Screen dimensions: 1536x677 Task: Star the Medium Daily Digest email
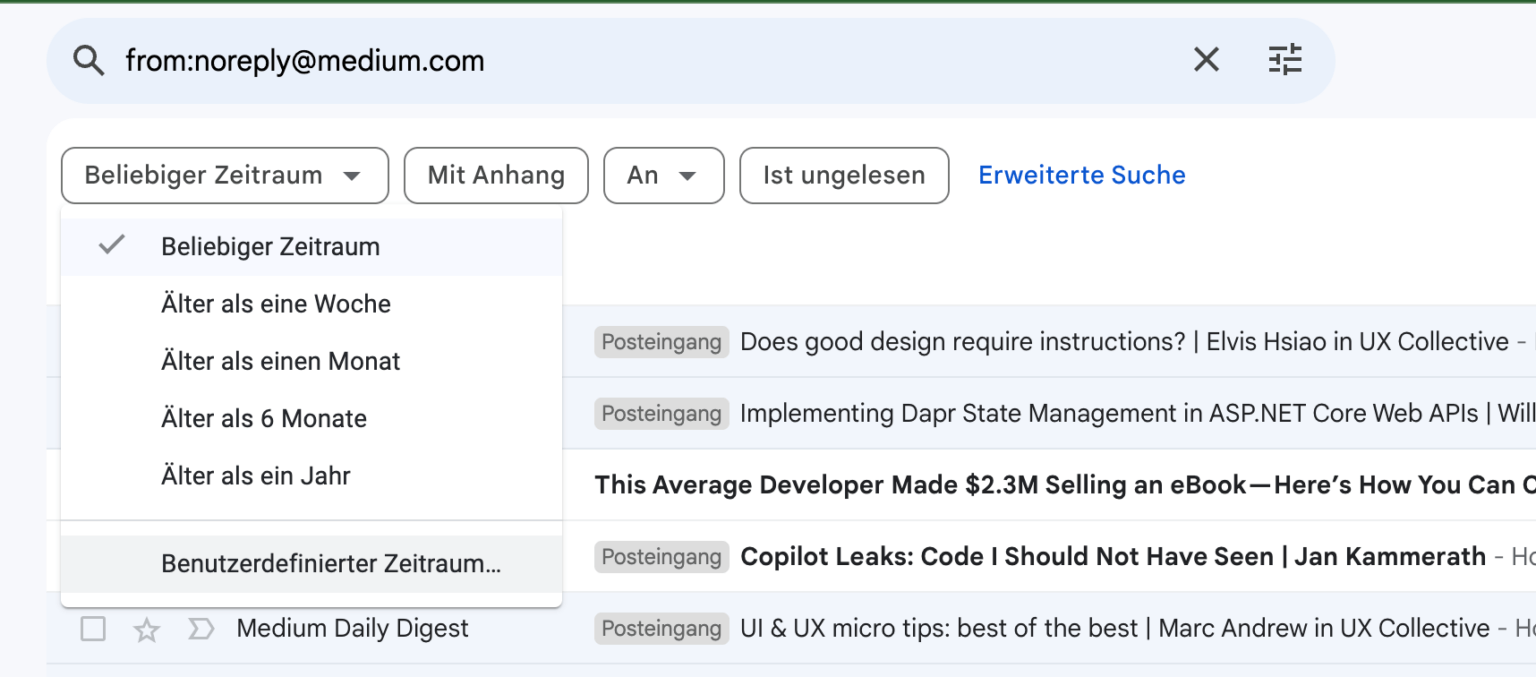click(x=146, y=629)
